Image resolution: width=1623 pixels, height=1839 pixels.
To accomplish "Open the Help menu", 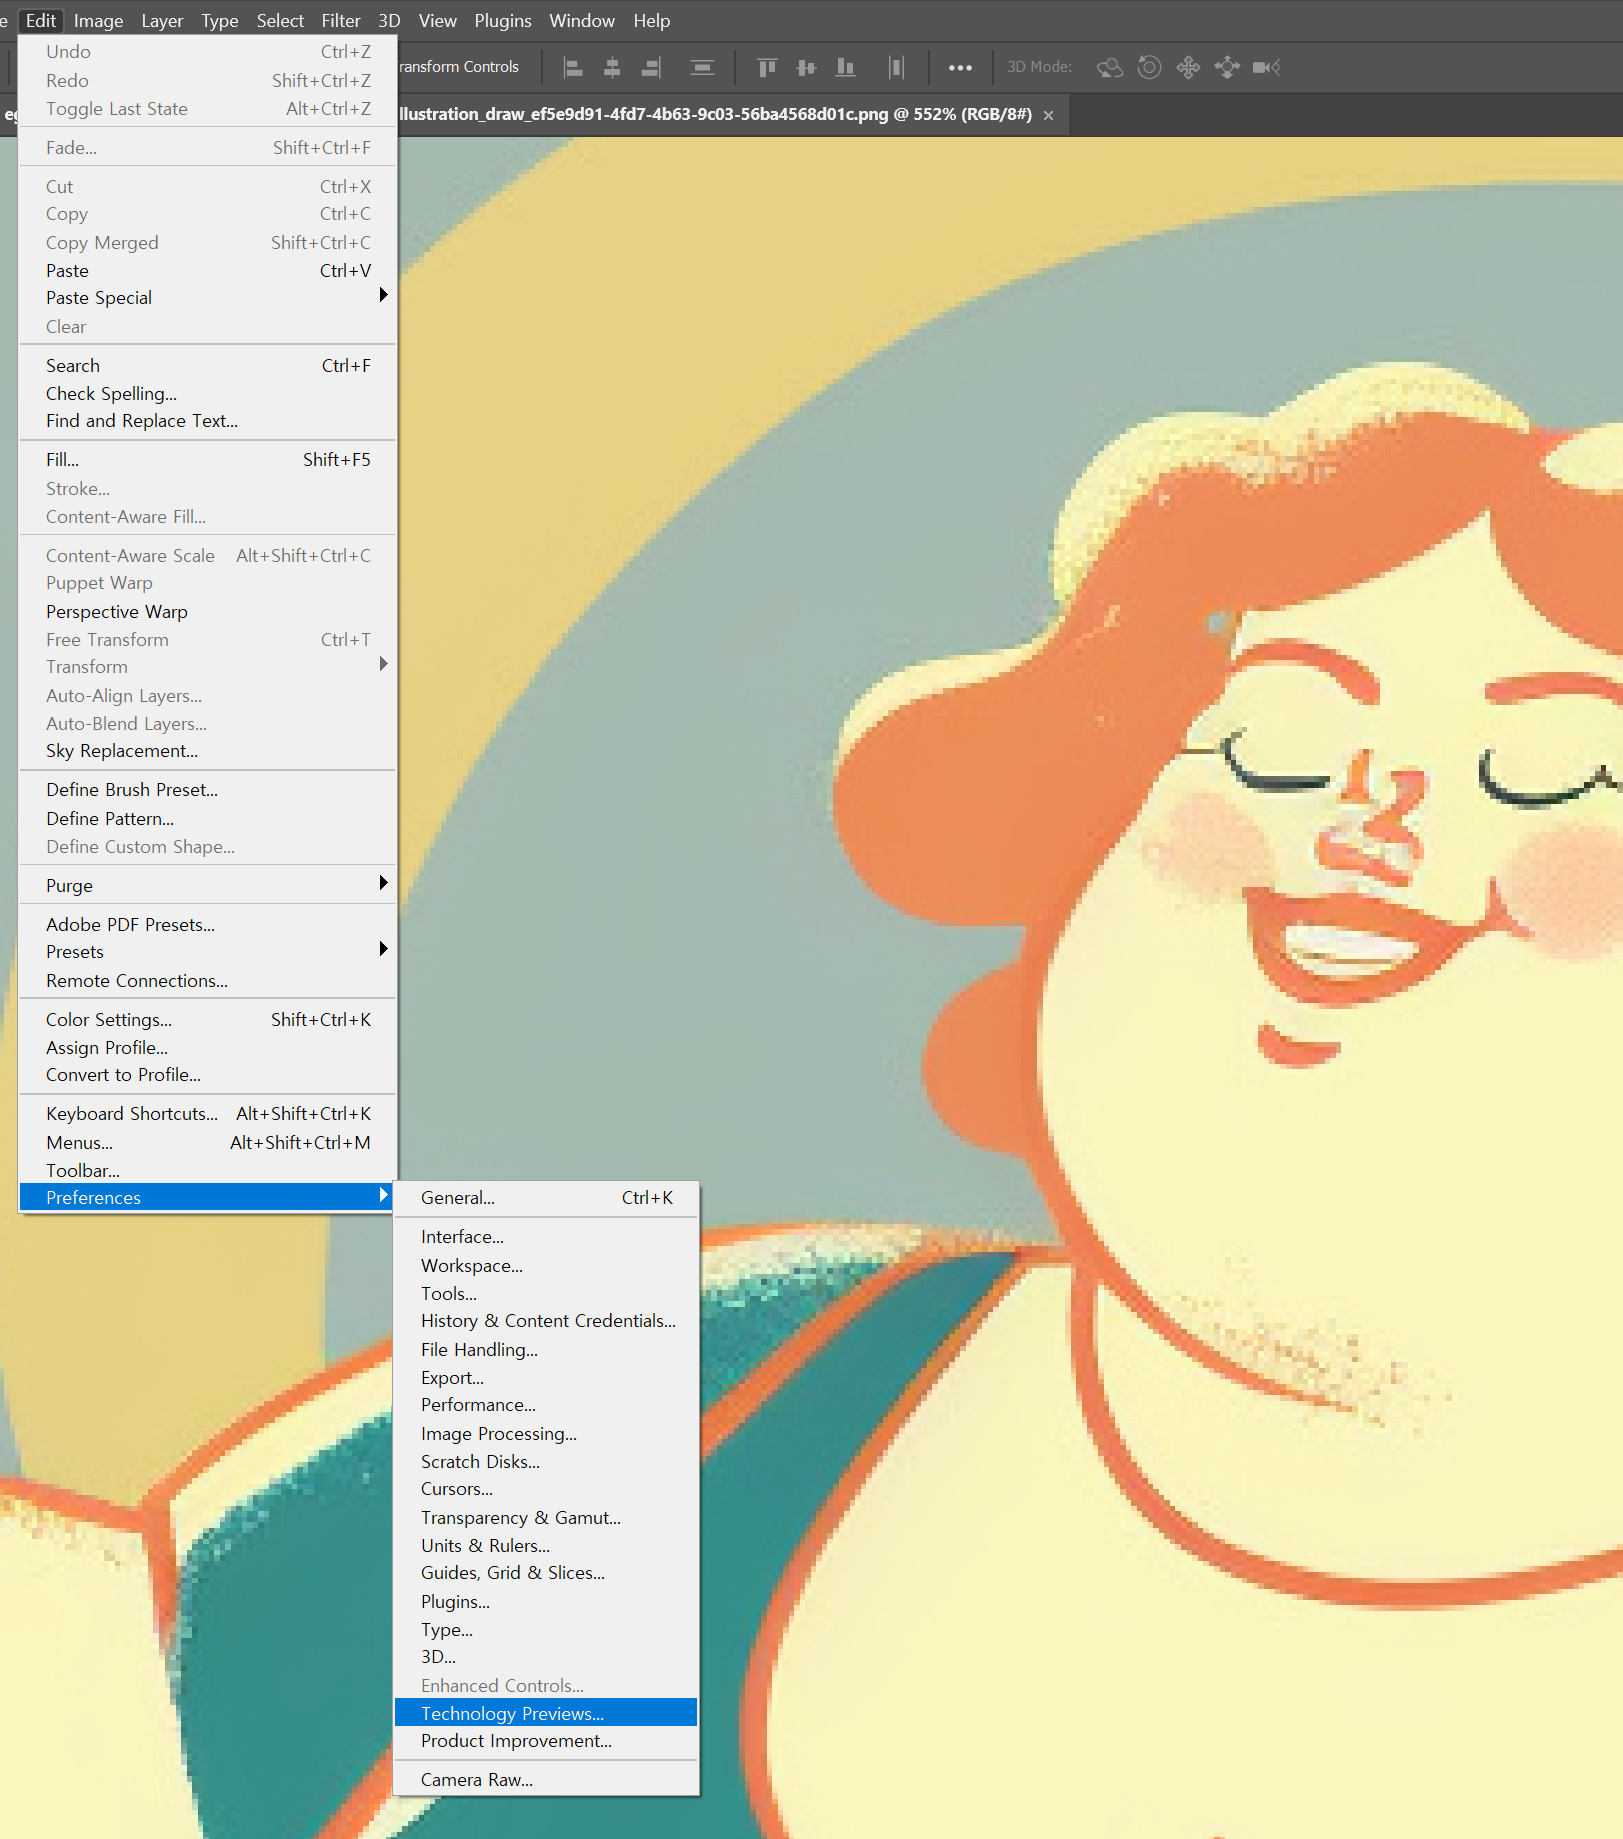I will click(x=652, y=20).
